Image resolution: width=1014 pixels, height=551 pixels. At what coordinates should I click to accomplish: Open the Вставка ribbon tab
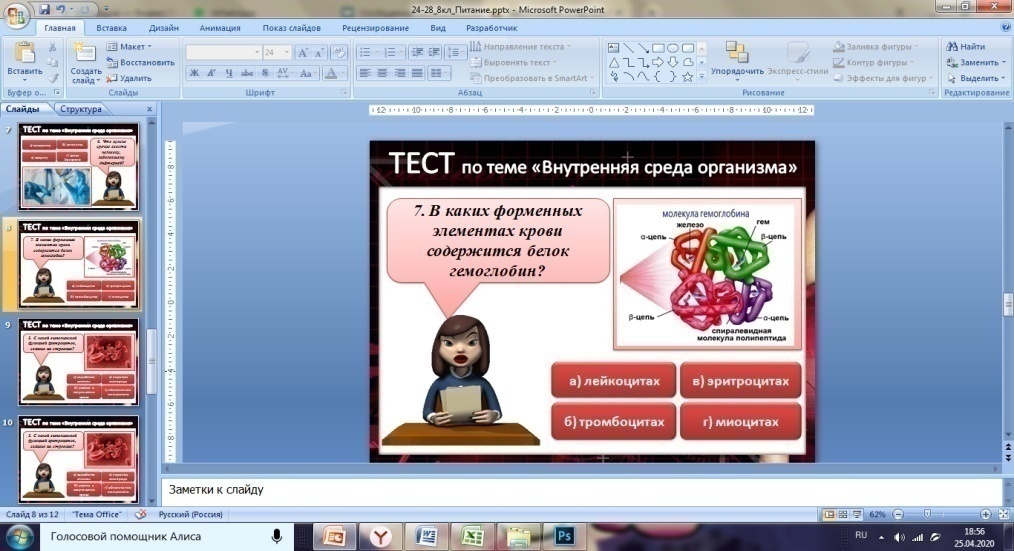point(112,29)
